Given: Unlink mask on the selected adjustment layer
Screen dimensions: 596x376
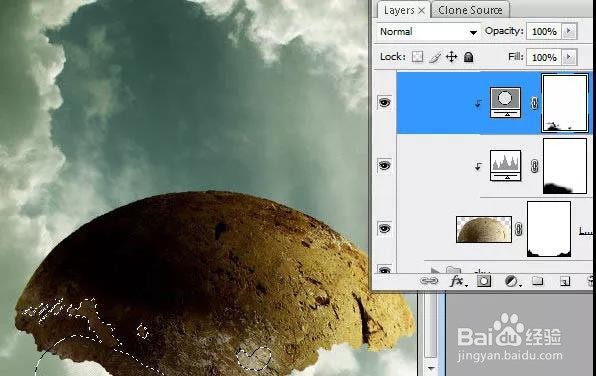Looking at the screenshot, I should (534, 103).
